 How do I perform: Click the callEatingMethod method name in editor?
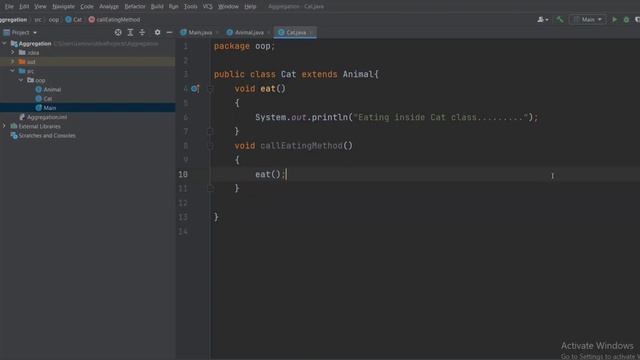tap(302, 146)
